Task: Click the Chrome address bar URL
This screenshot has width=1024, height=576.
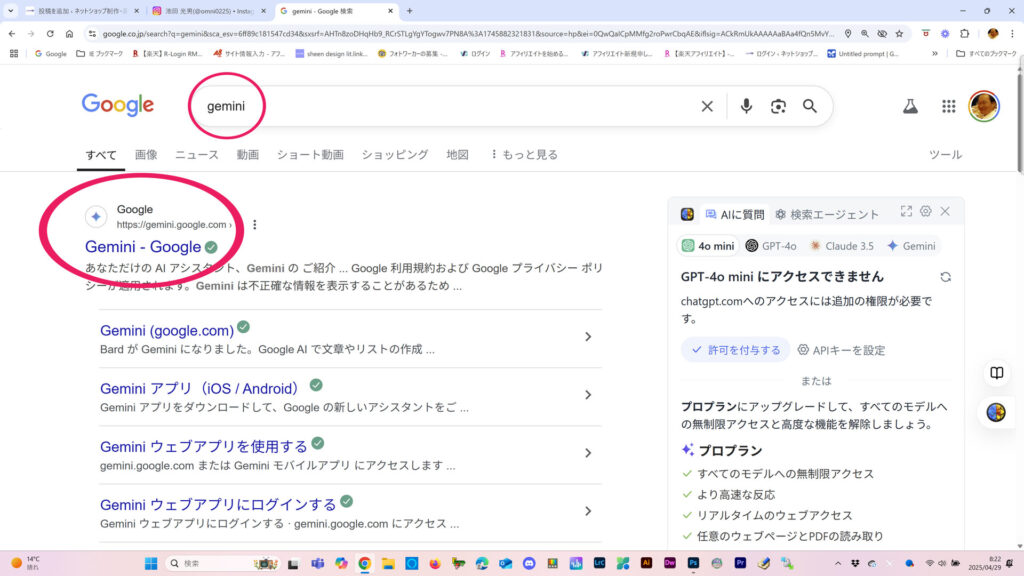Action: pos(468,33)
